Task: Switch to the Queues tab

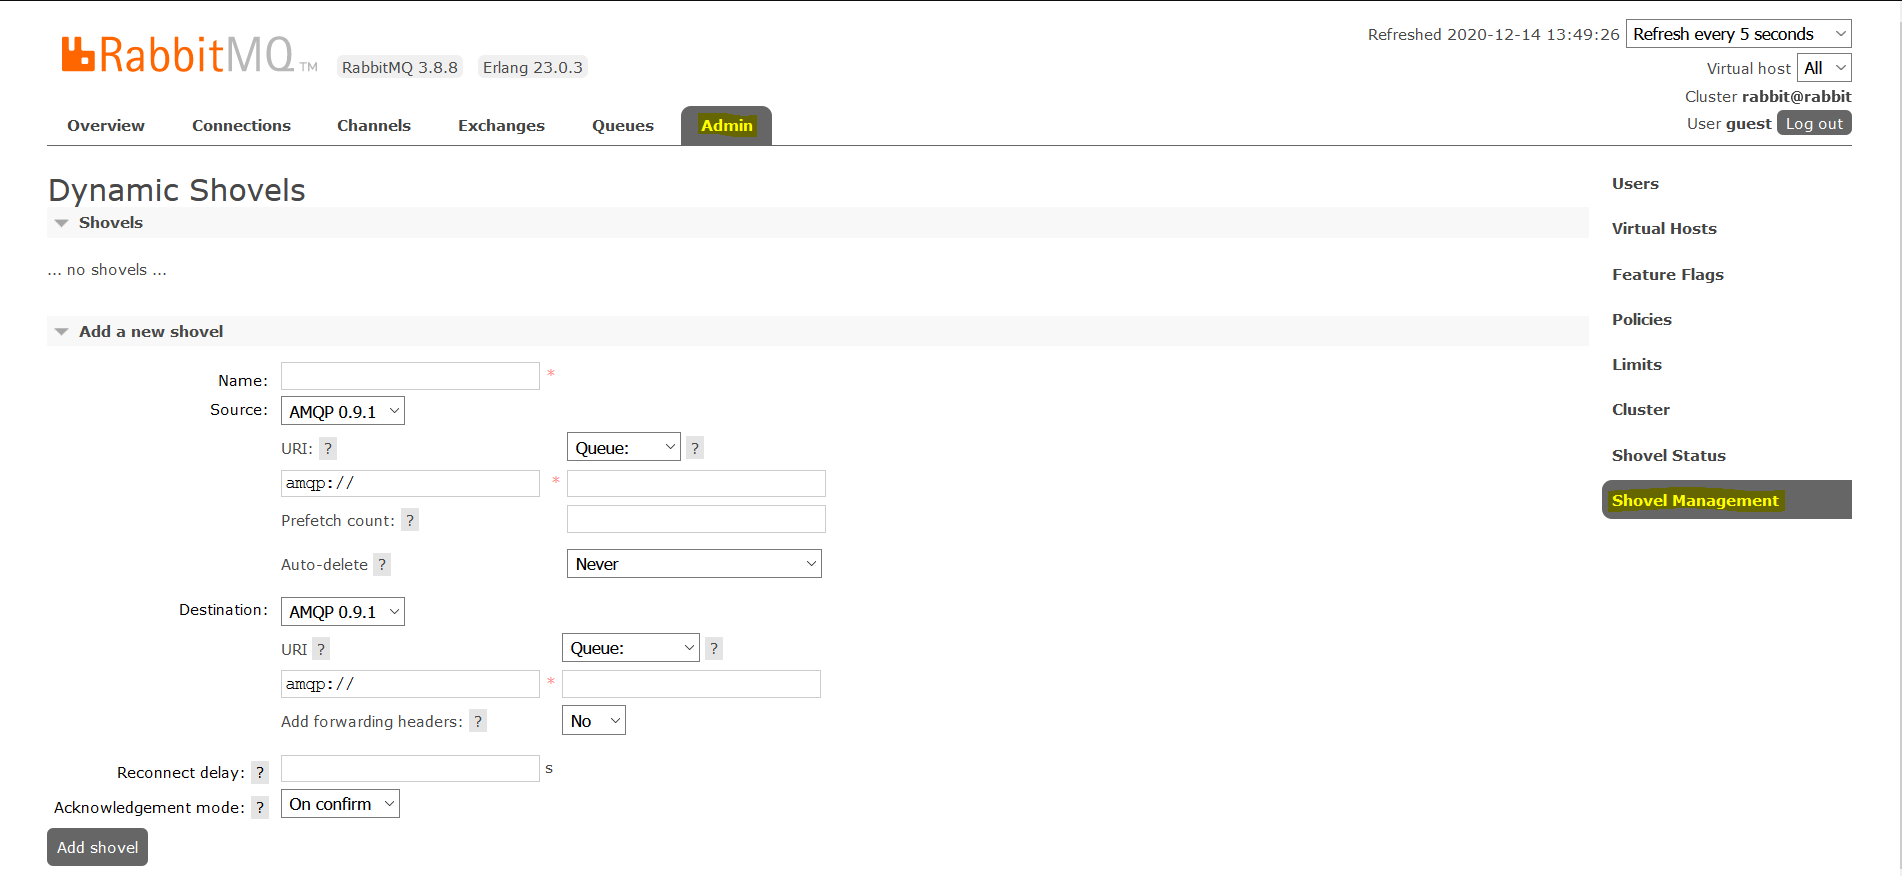Action: [x=622, y=126]
